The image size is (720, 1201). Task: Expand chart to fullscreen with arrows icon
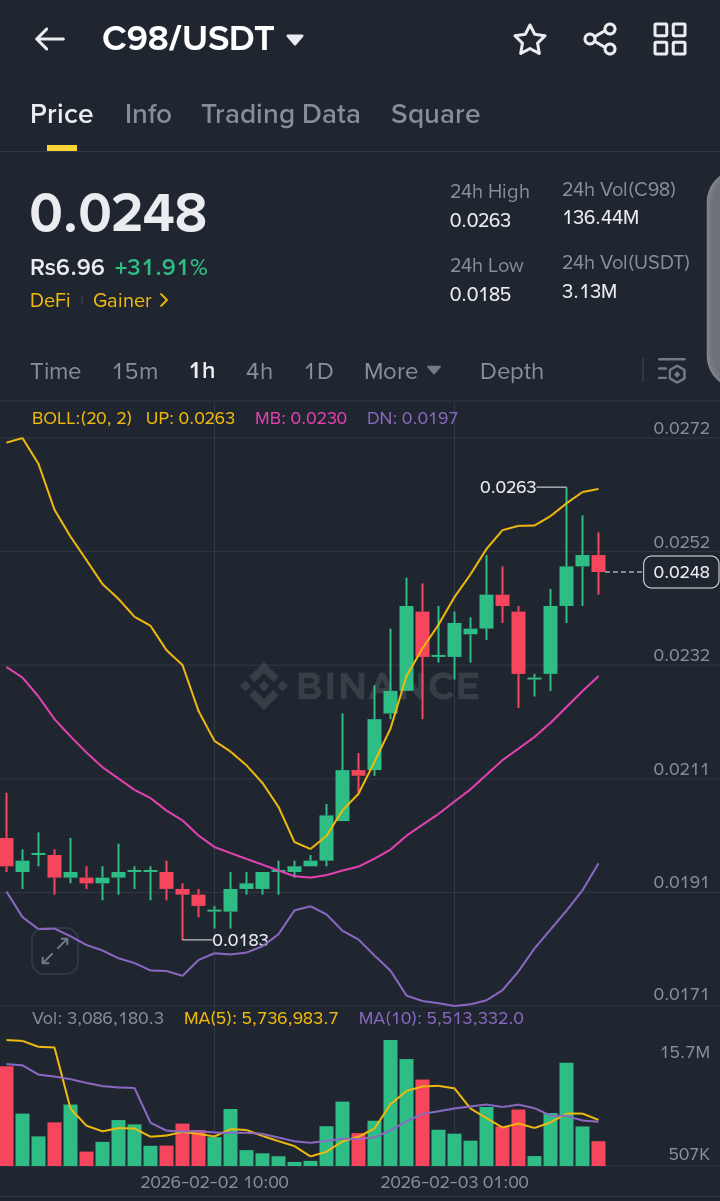tap(55, 951)
